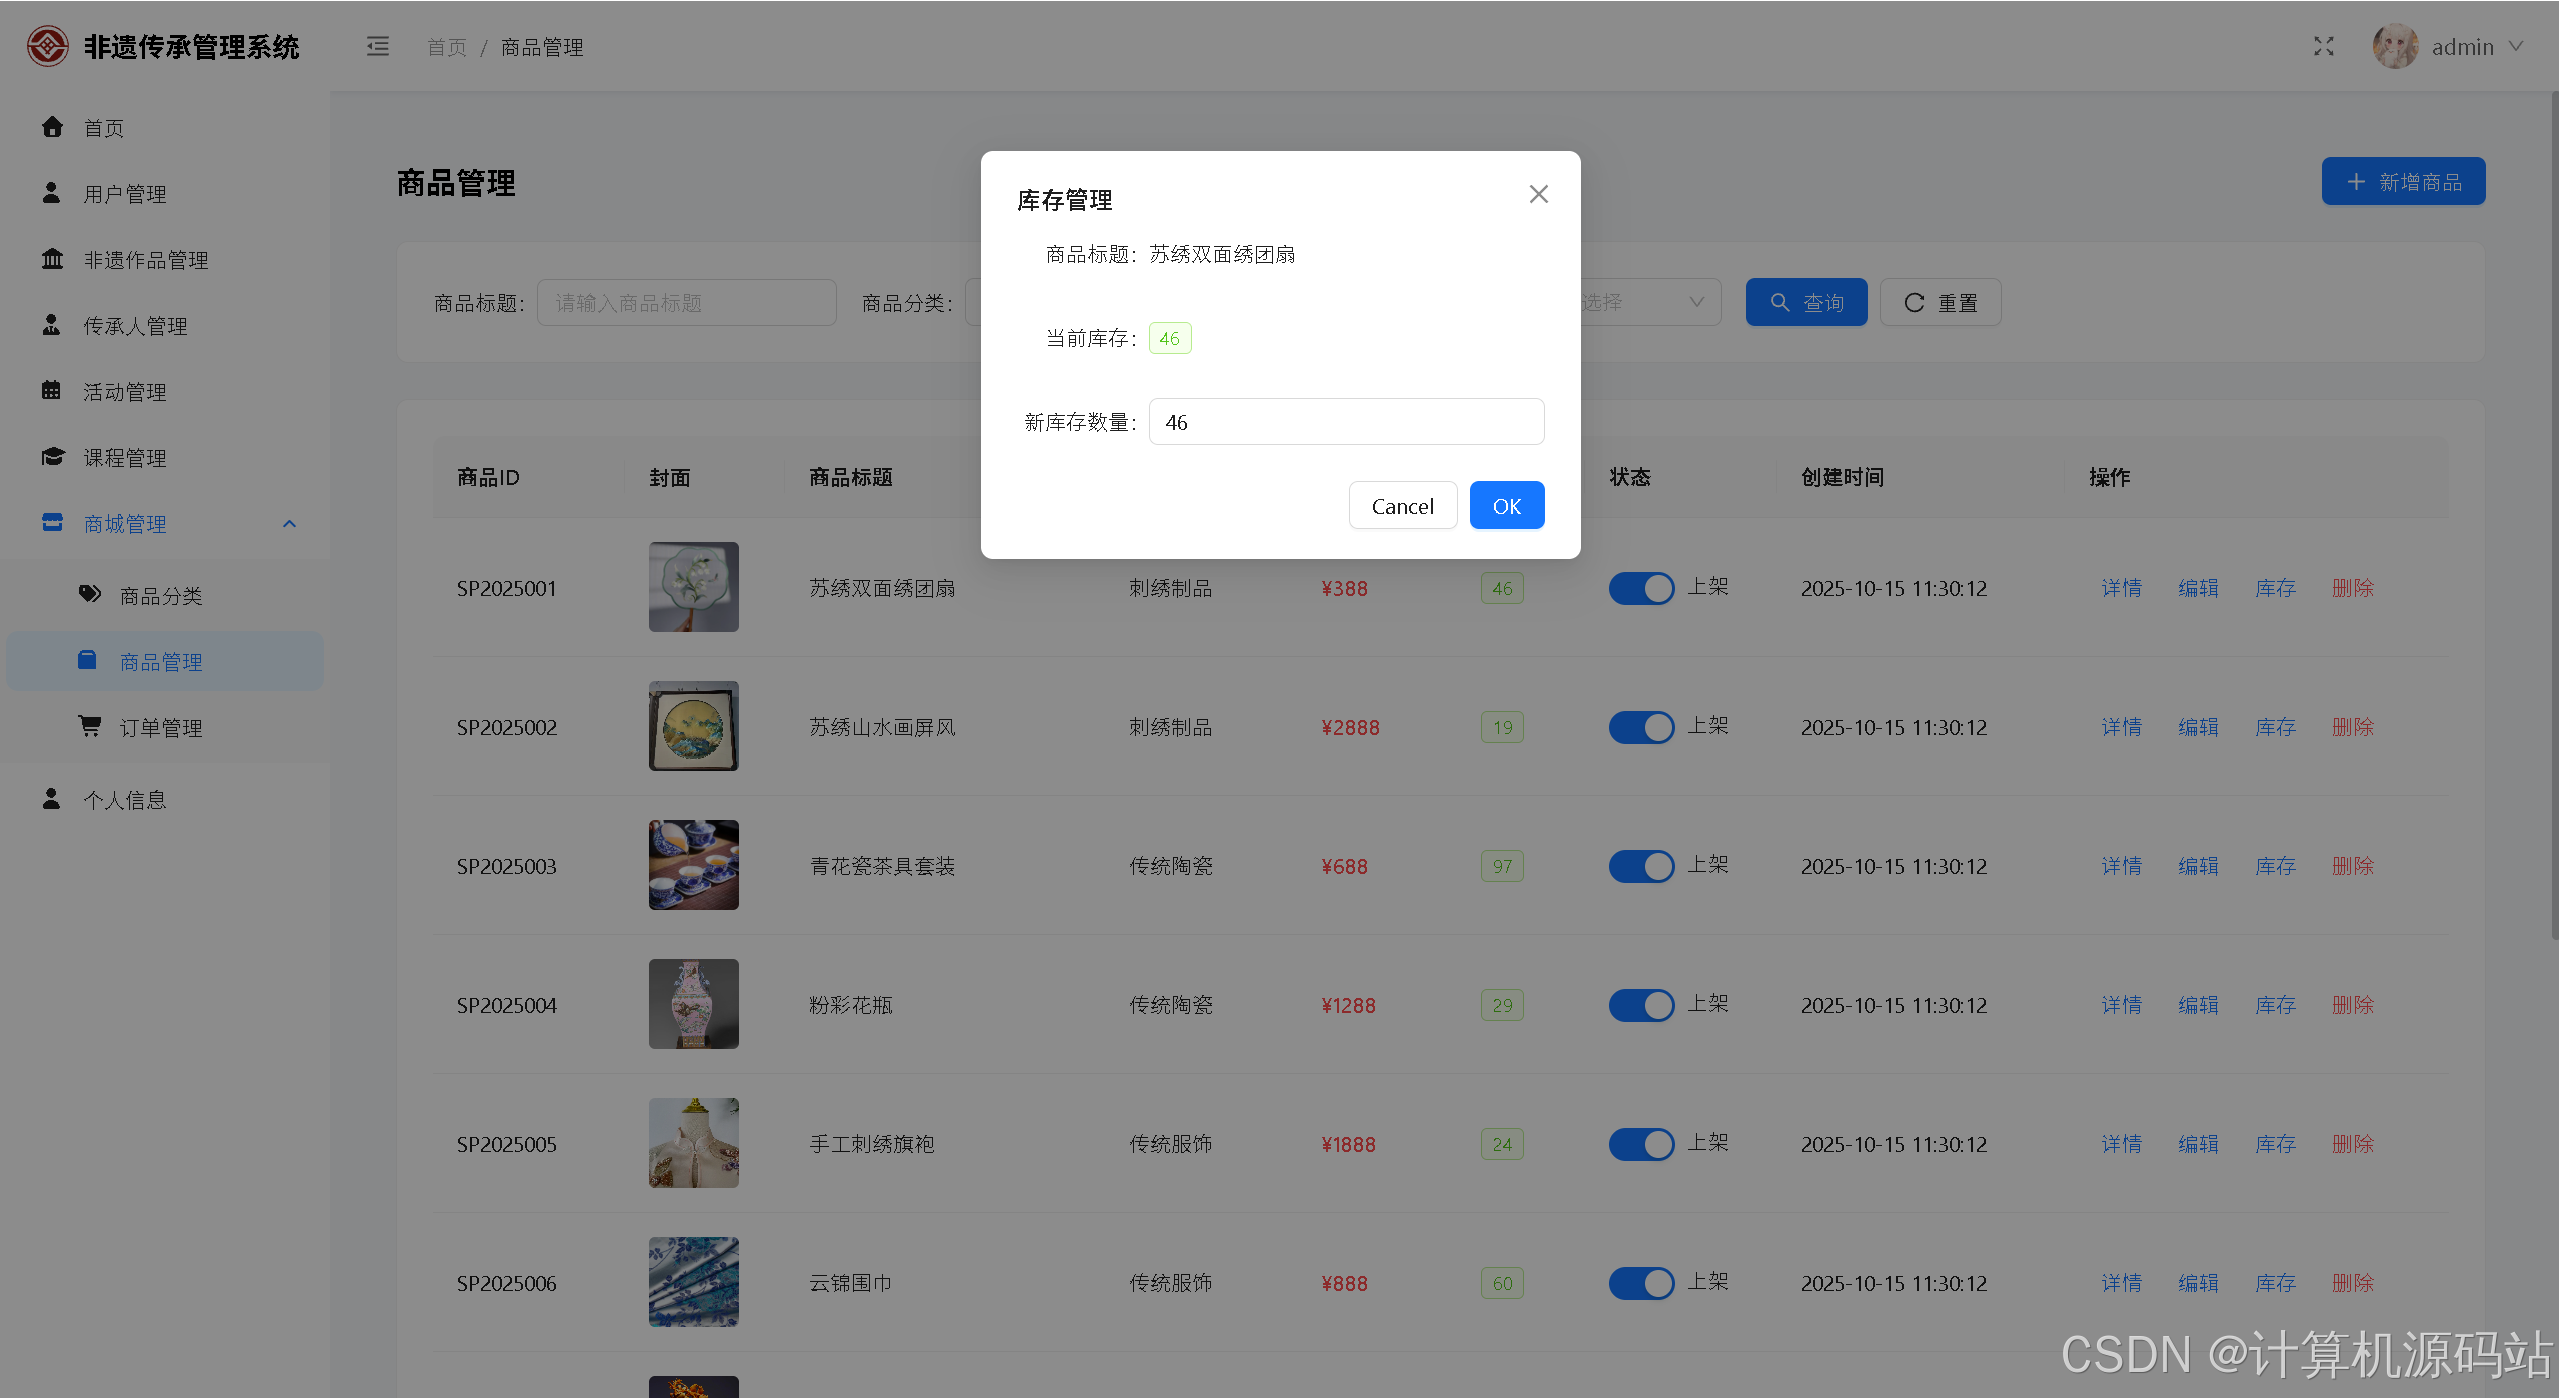Open 课程管理 graduation cap icon
This screenshot has width=2559, height=1398.
coord(52,457)
